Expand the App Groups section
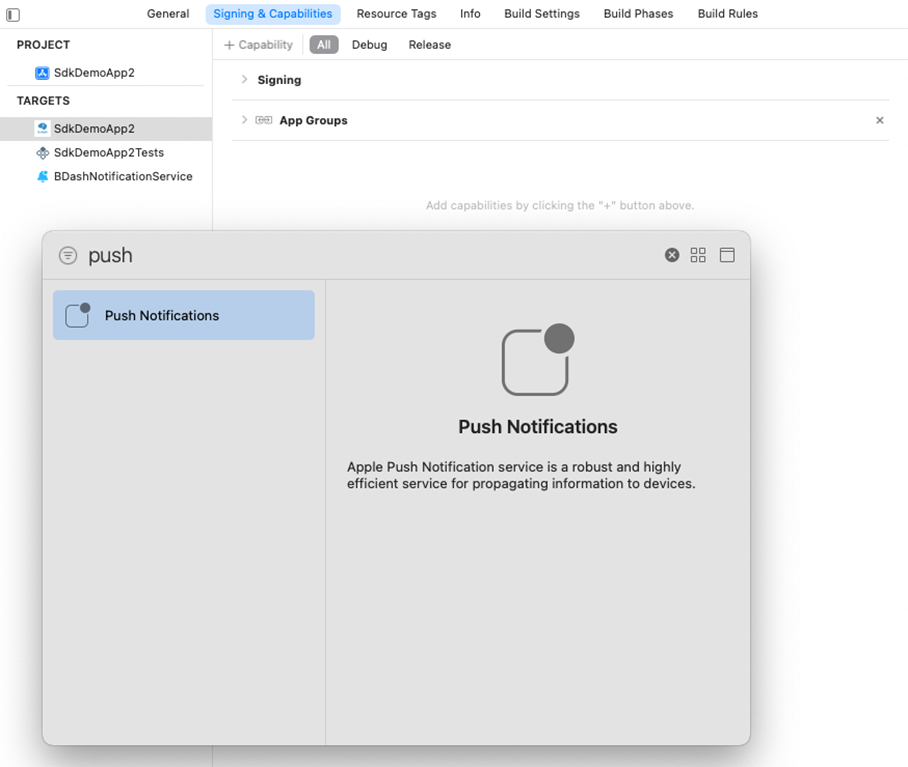The width and height of the screenshot is (908, 767). point(244,120)
